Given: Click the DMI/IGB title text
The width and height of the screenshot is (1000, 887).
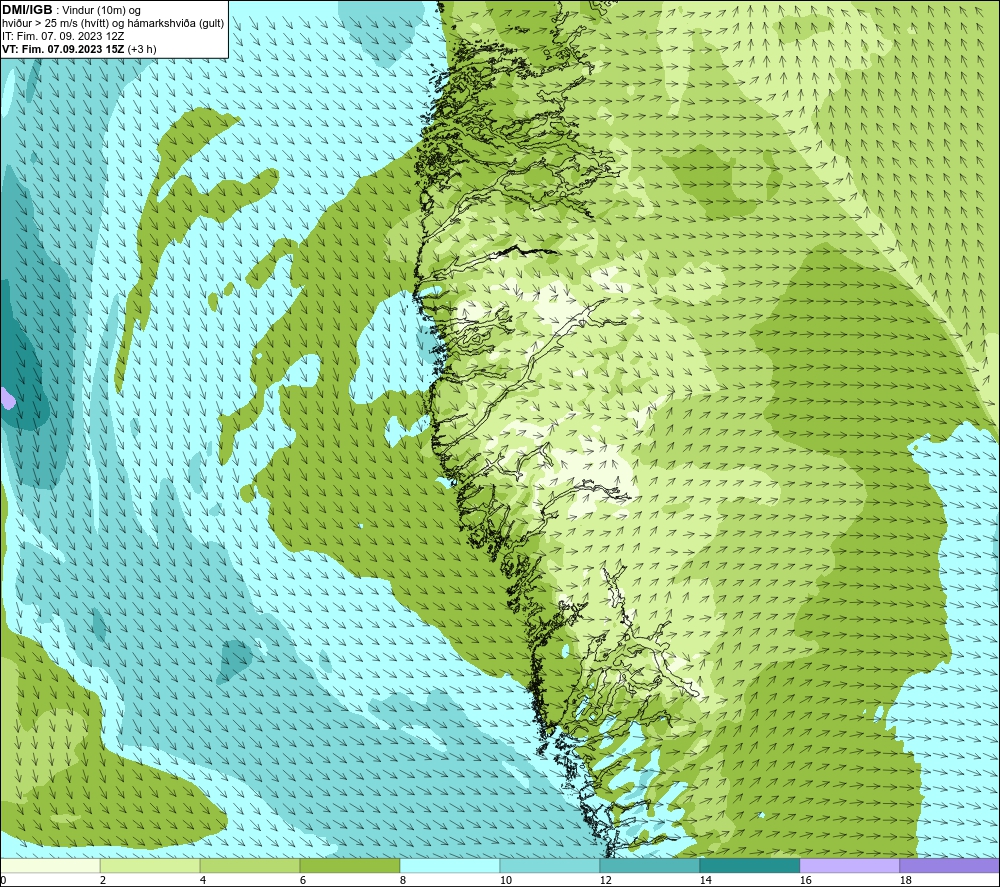Looking at the screenshot, I should pos(27,10).
